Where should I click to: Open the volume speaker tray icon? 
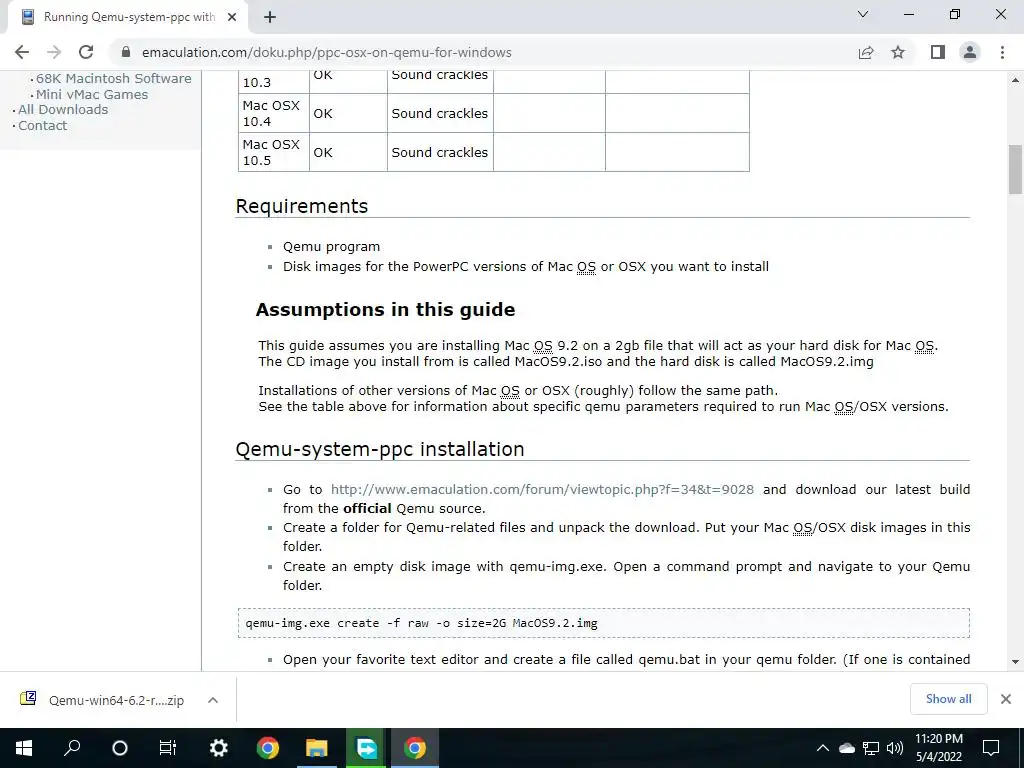(x=895, y=748)
